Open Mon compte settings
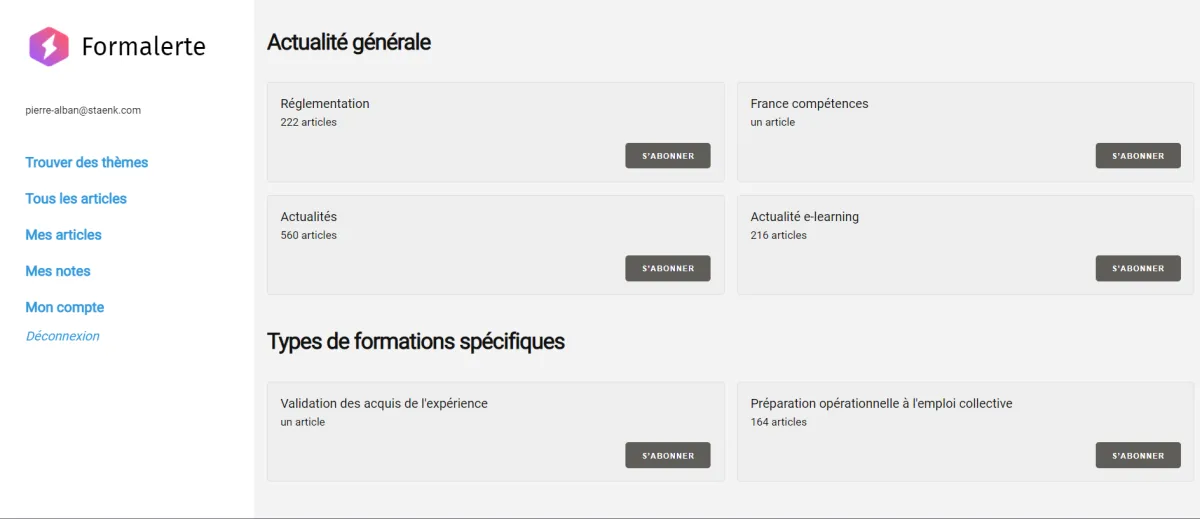This screenshot has height=519, width=1200. [65, 307]
